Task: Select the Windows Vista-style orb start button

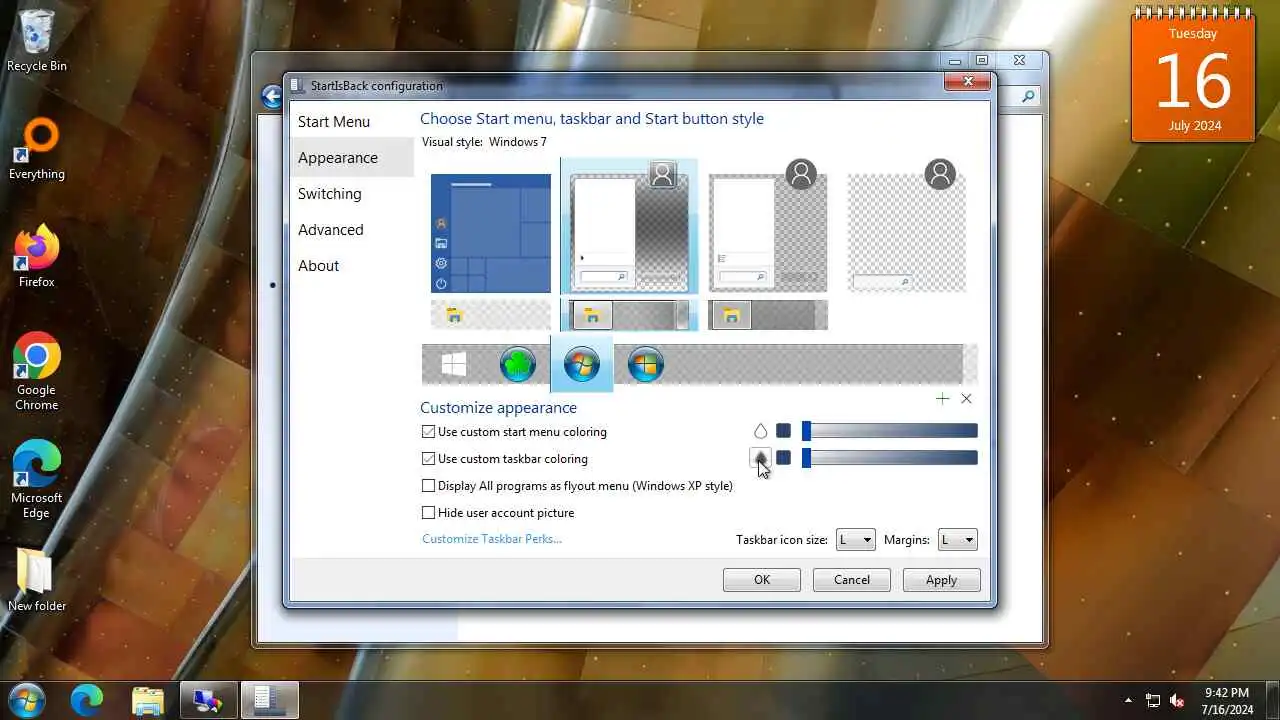Action: point(646,365)
